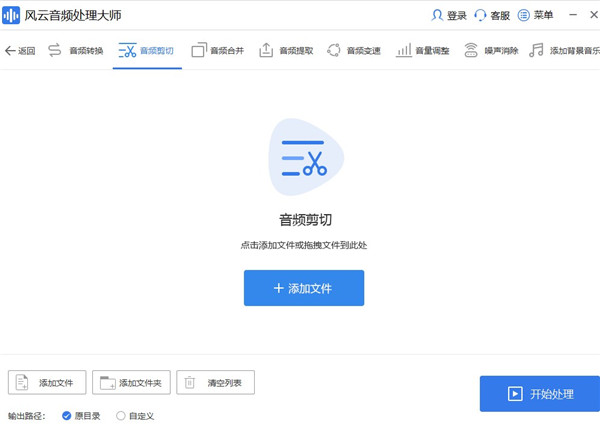This screenshot has height=426, width=600.
Task: Open the 音频转换 conversion tab
Action: pyautogui.click(x=75, y=50)
